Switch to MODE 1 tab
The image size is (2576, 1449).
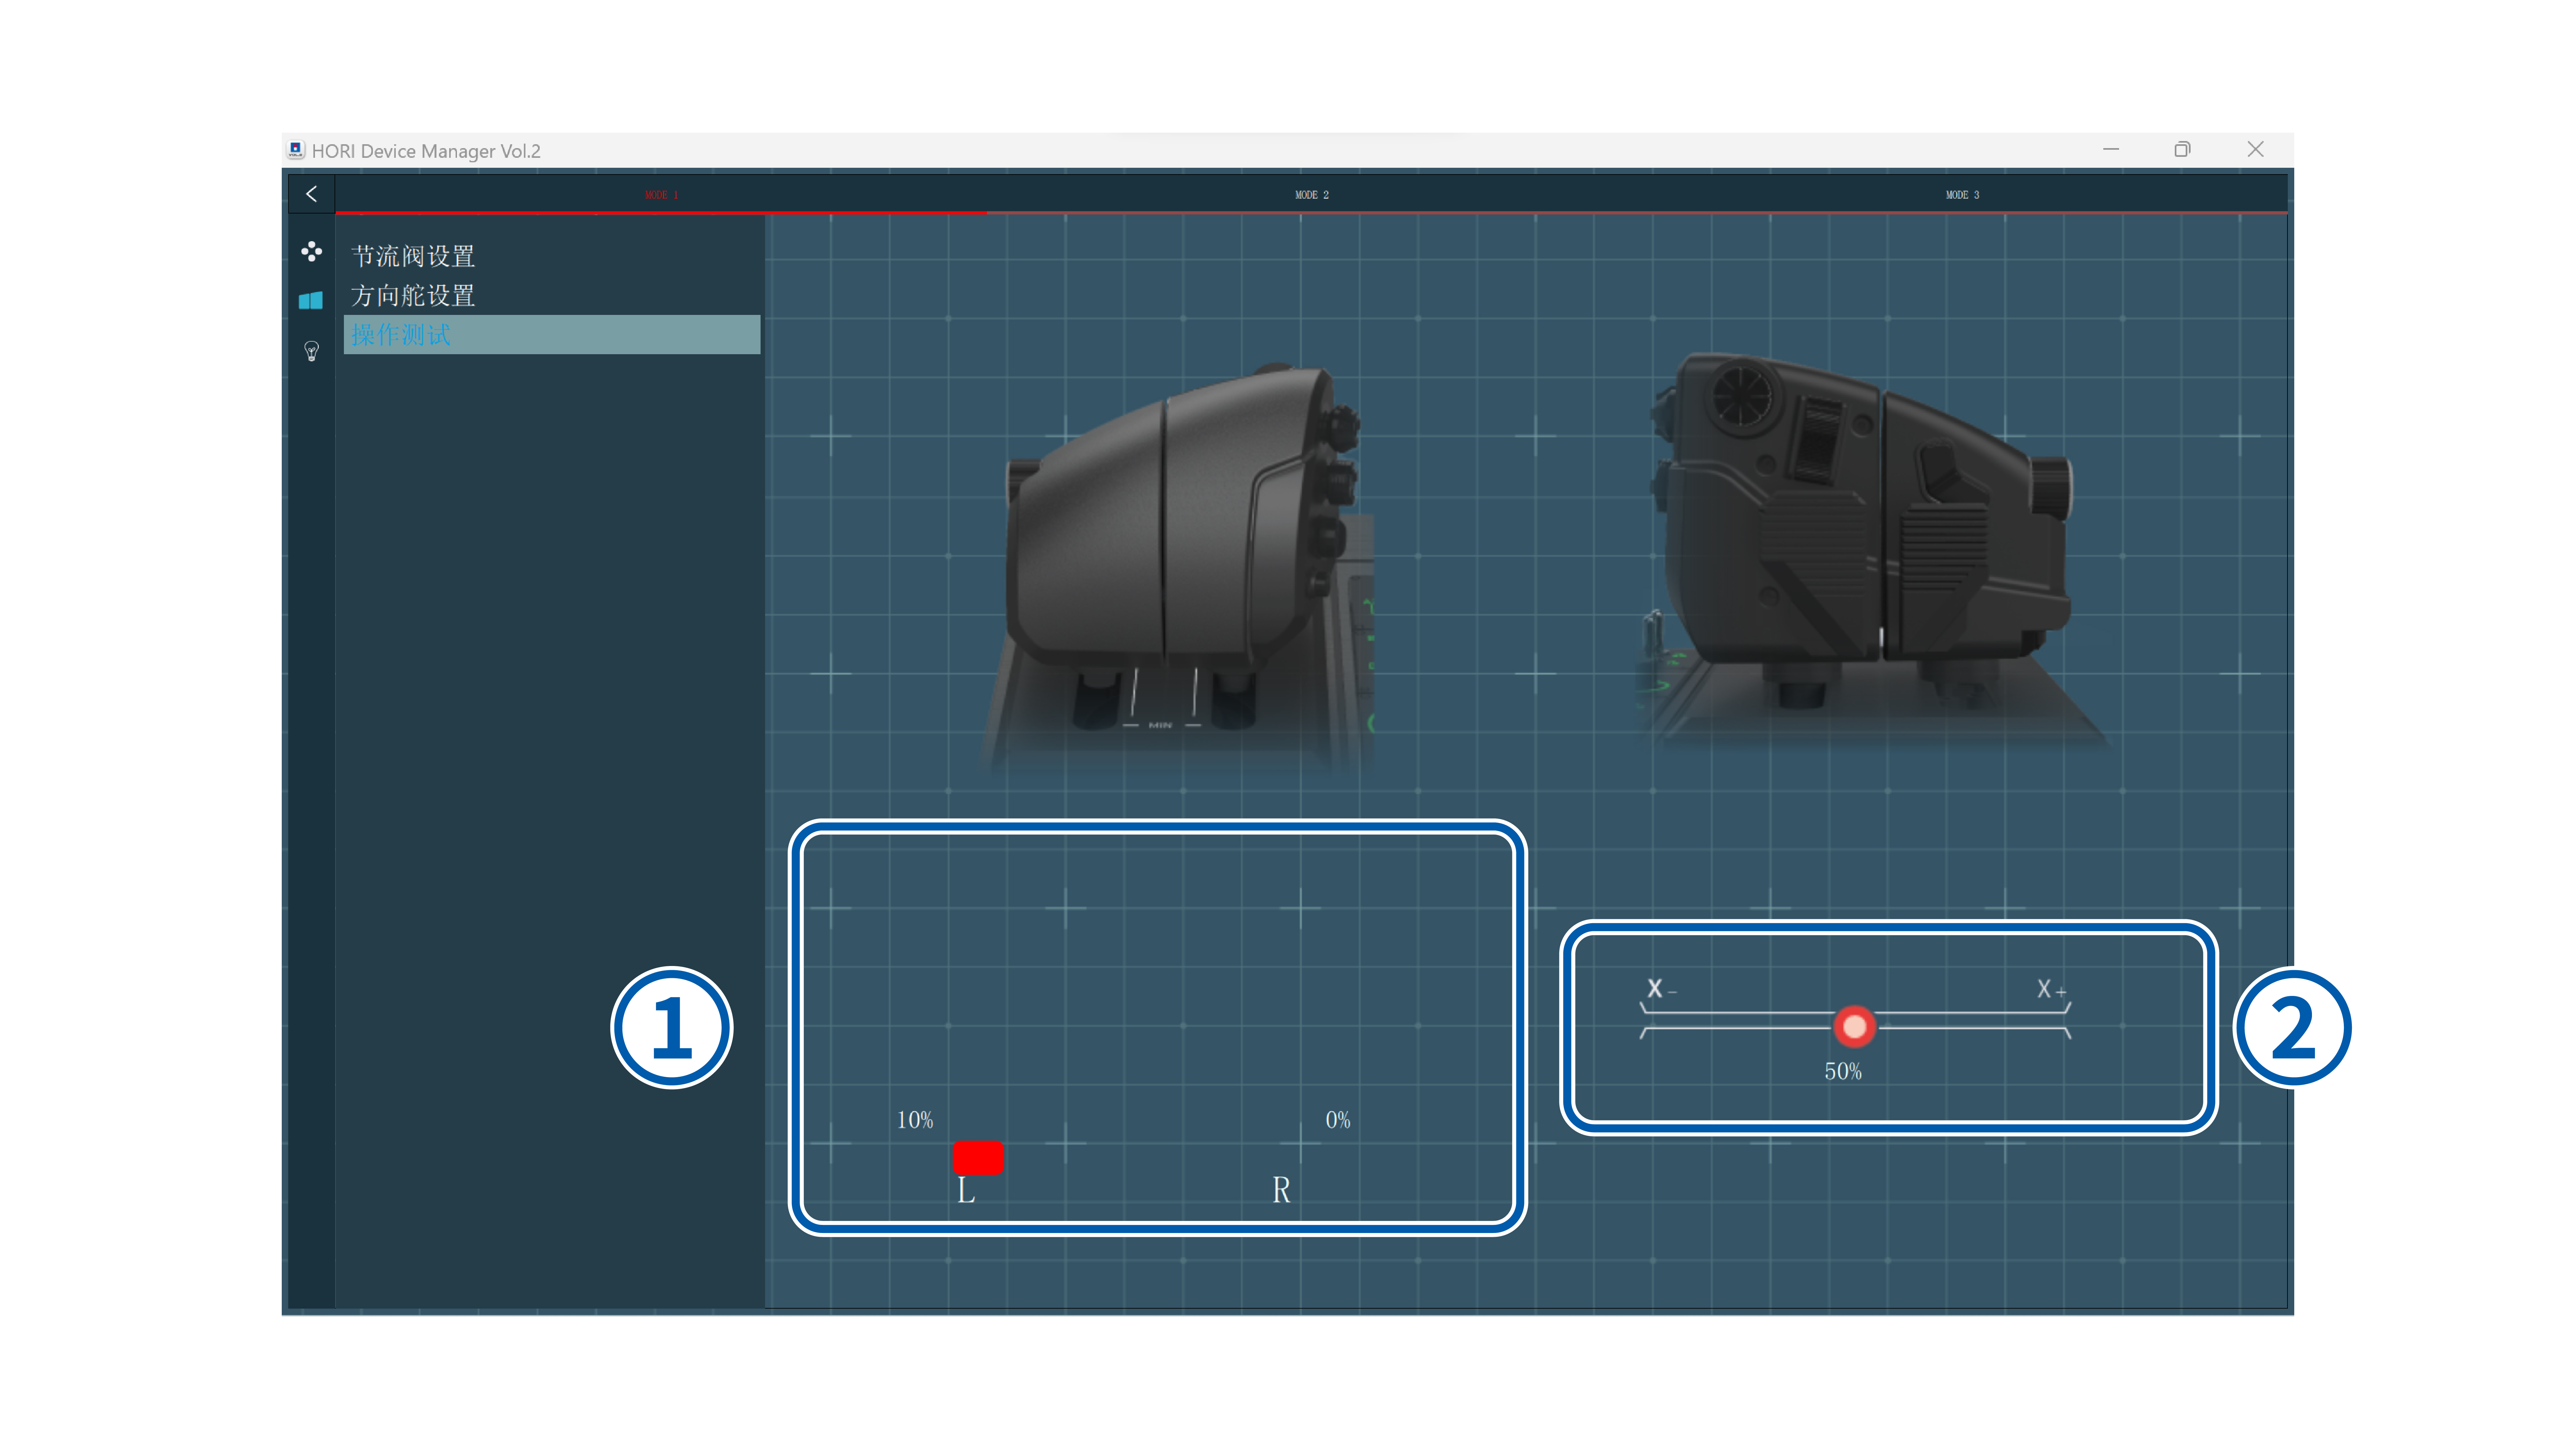(x=661, y=195)
